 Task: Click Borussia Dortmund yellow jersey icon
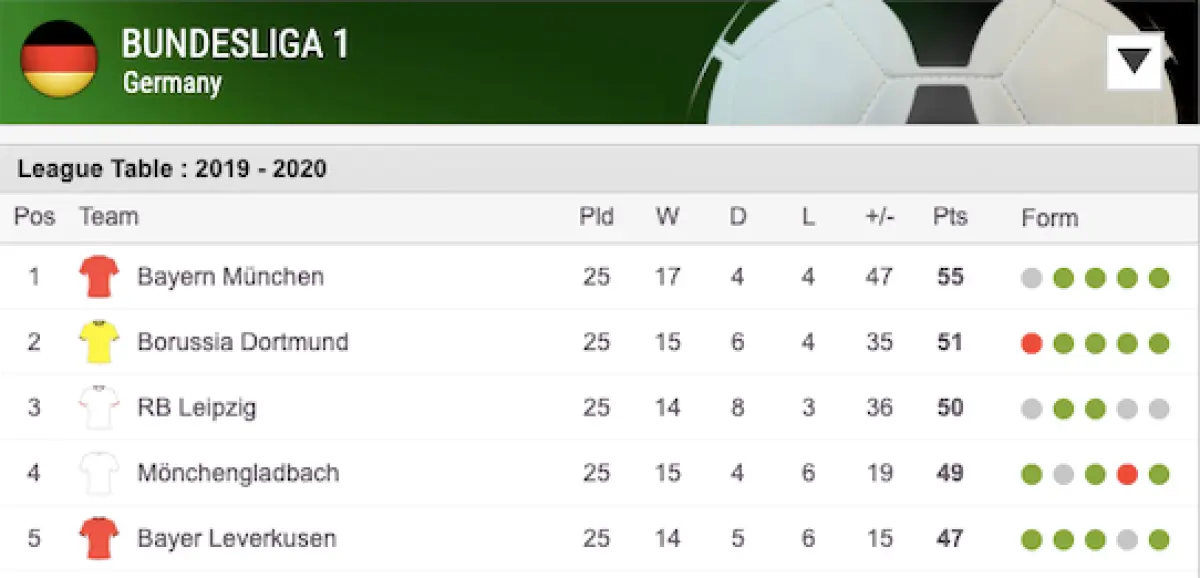[x=99, y=342]
